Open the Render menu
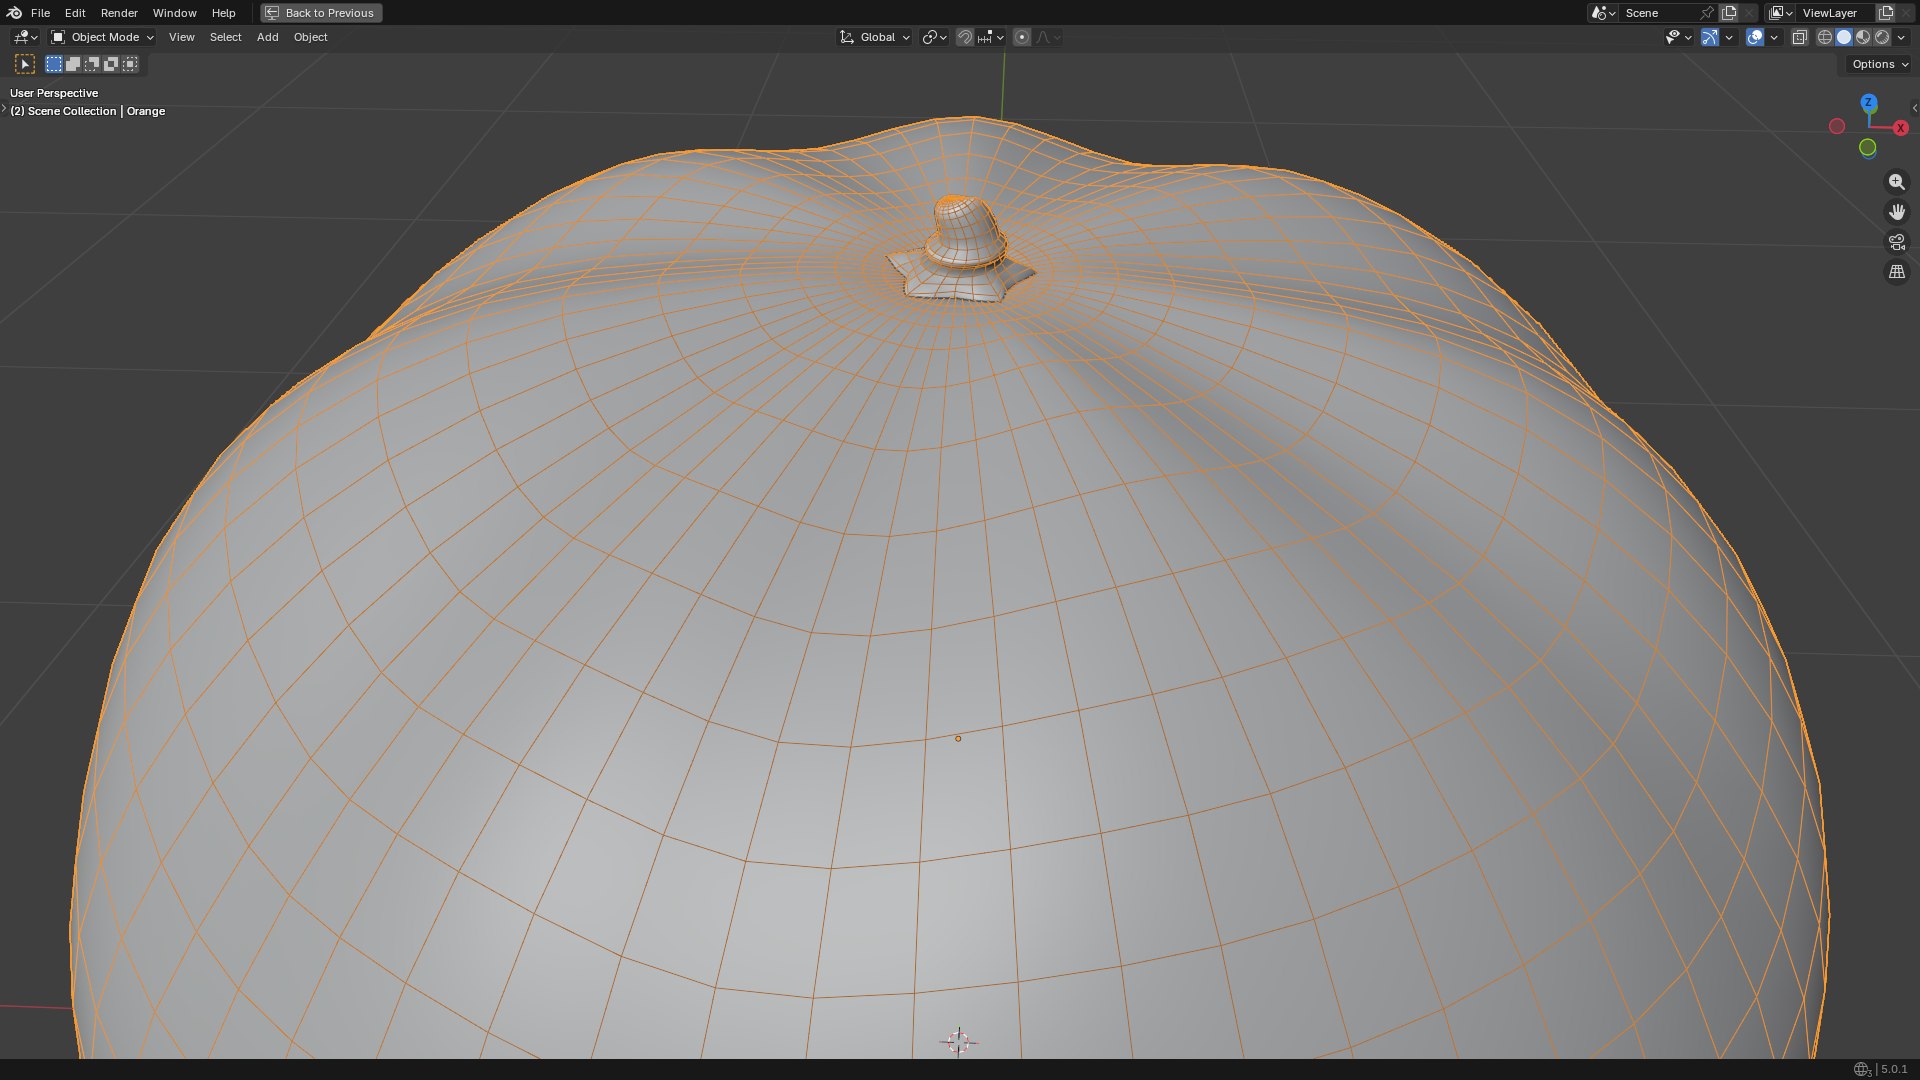Image resolution: width=1920 pixels, height=1080 pixels. (x=119, y=13)
